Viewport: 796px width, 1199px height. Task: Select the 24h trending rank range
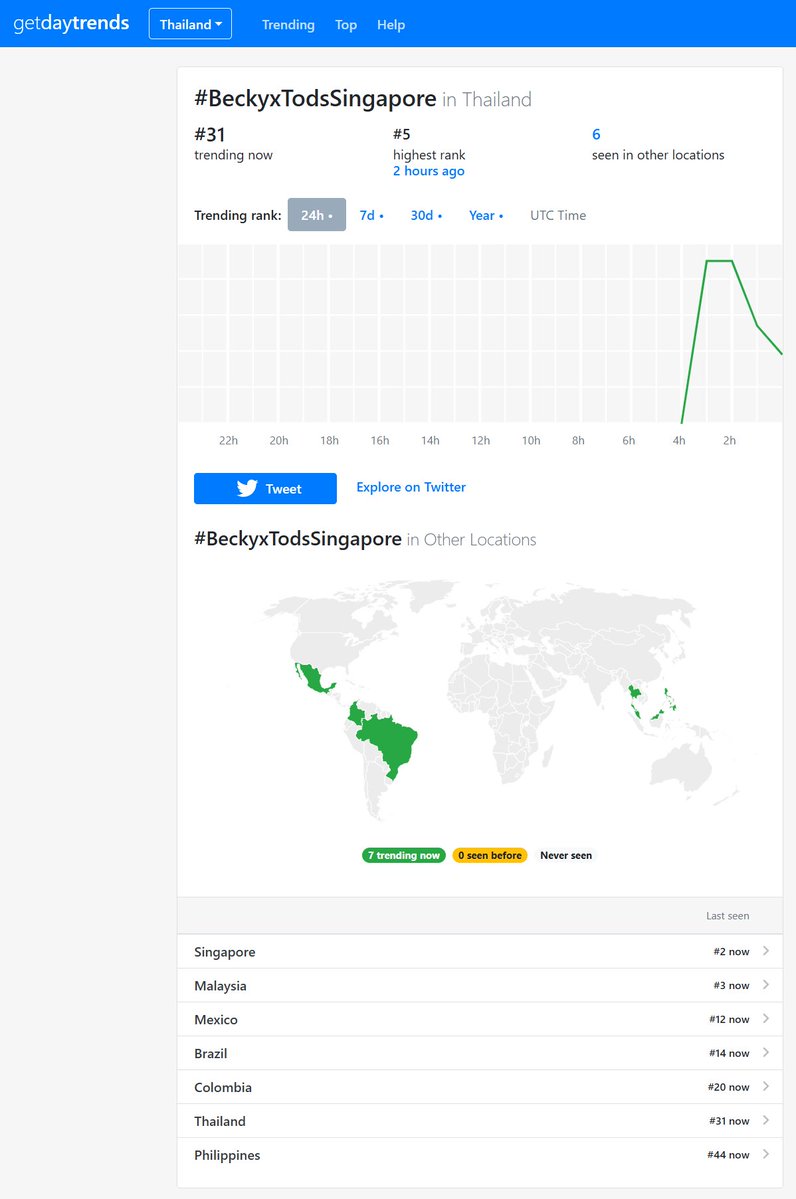(x=317, y=215)
